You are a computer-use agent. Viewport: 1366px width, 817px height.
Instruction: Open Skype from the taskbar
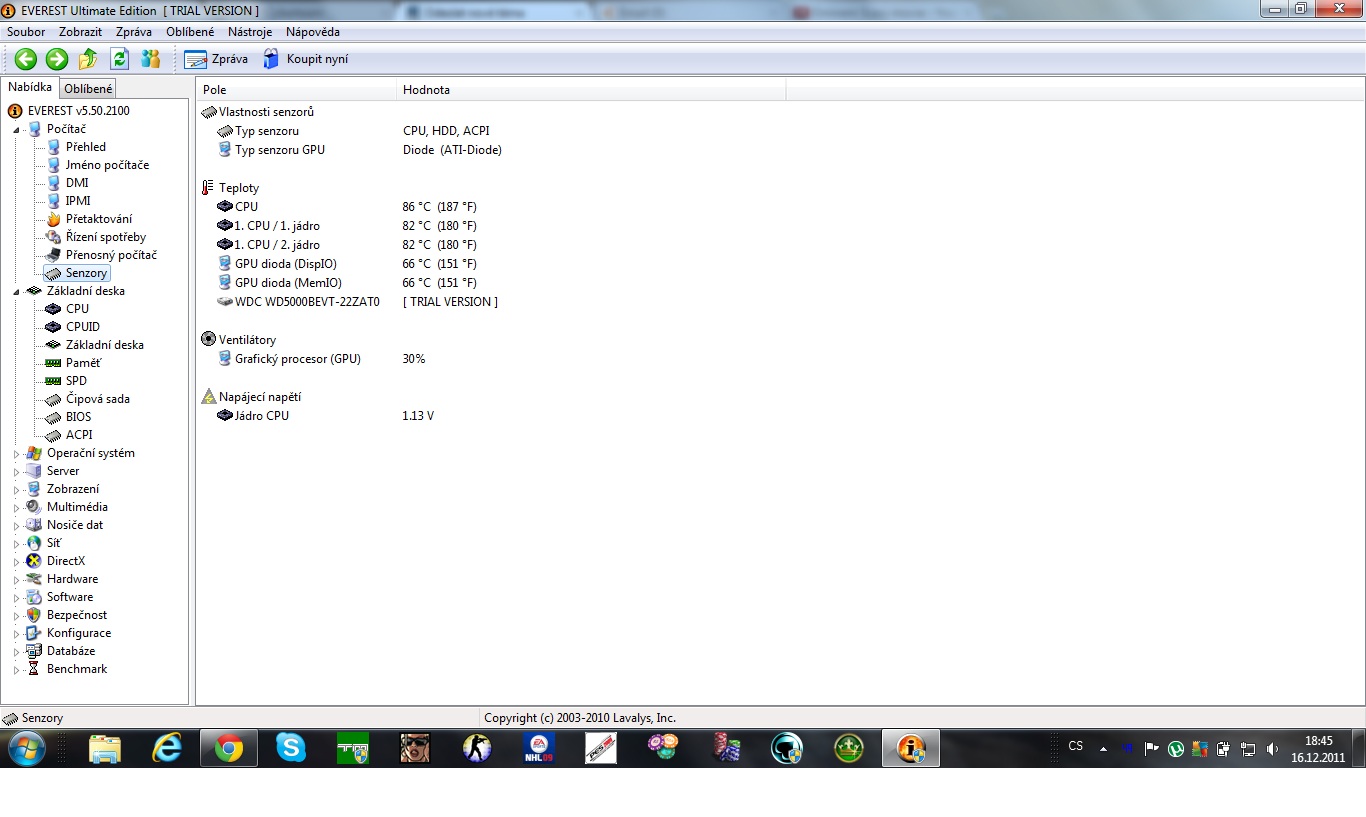coord(291,748)
